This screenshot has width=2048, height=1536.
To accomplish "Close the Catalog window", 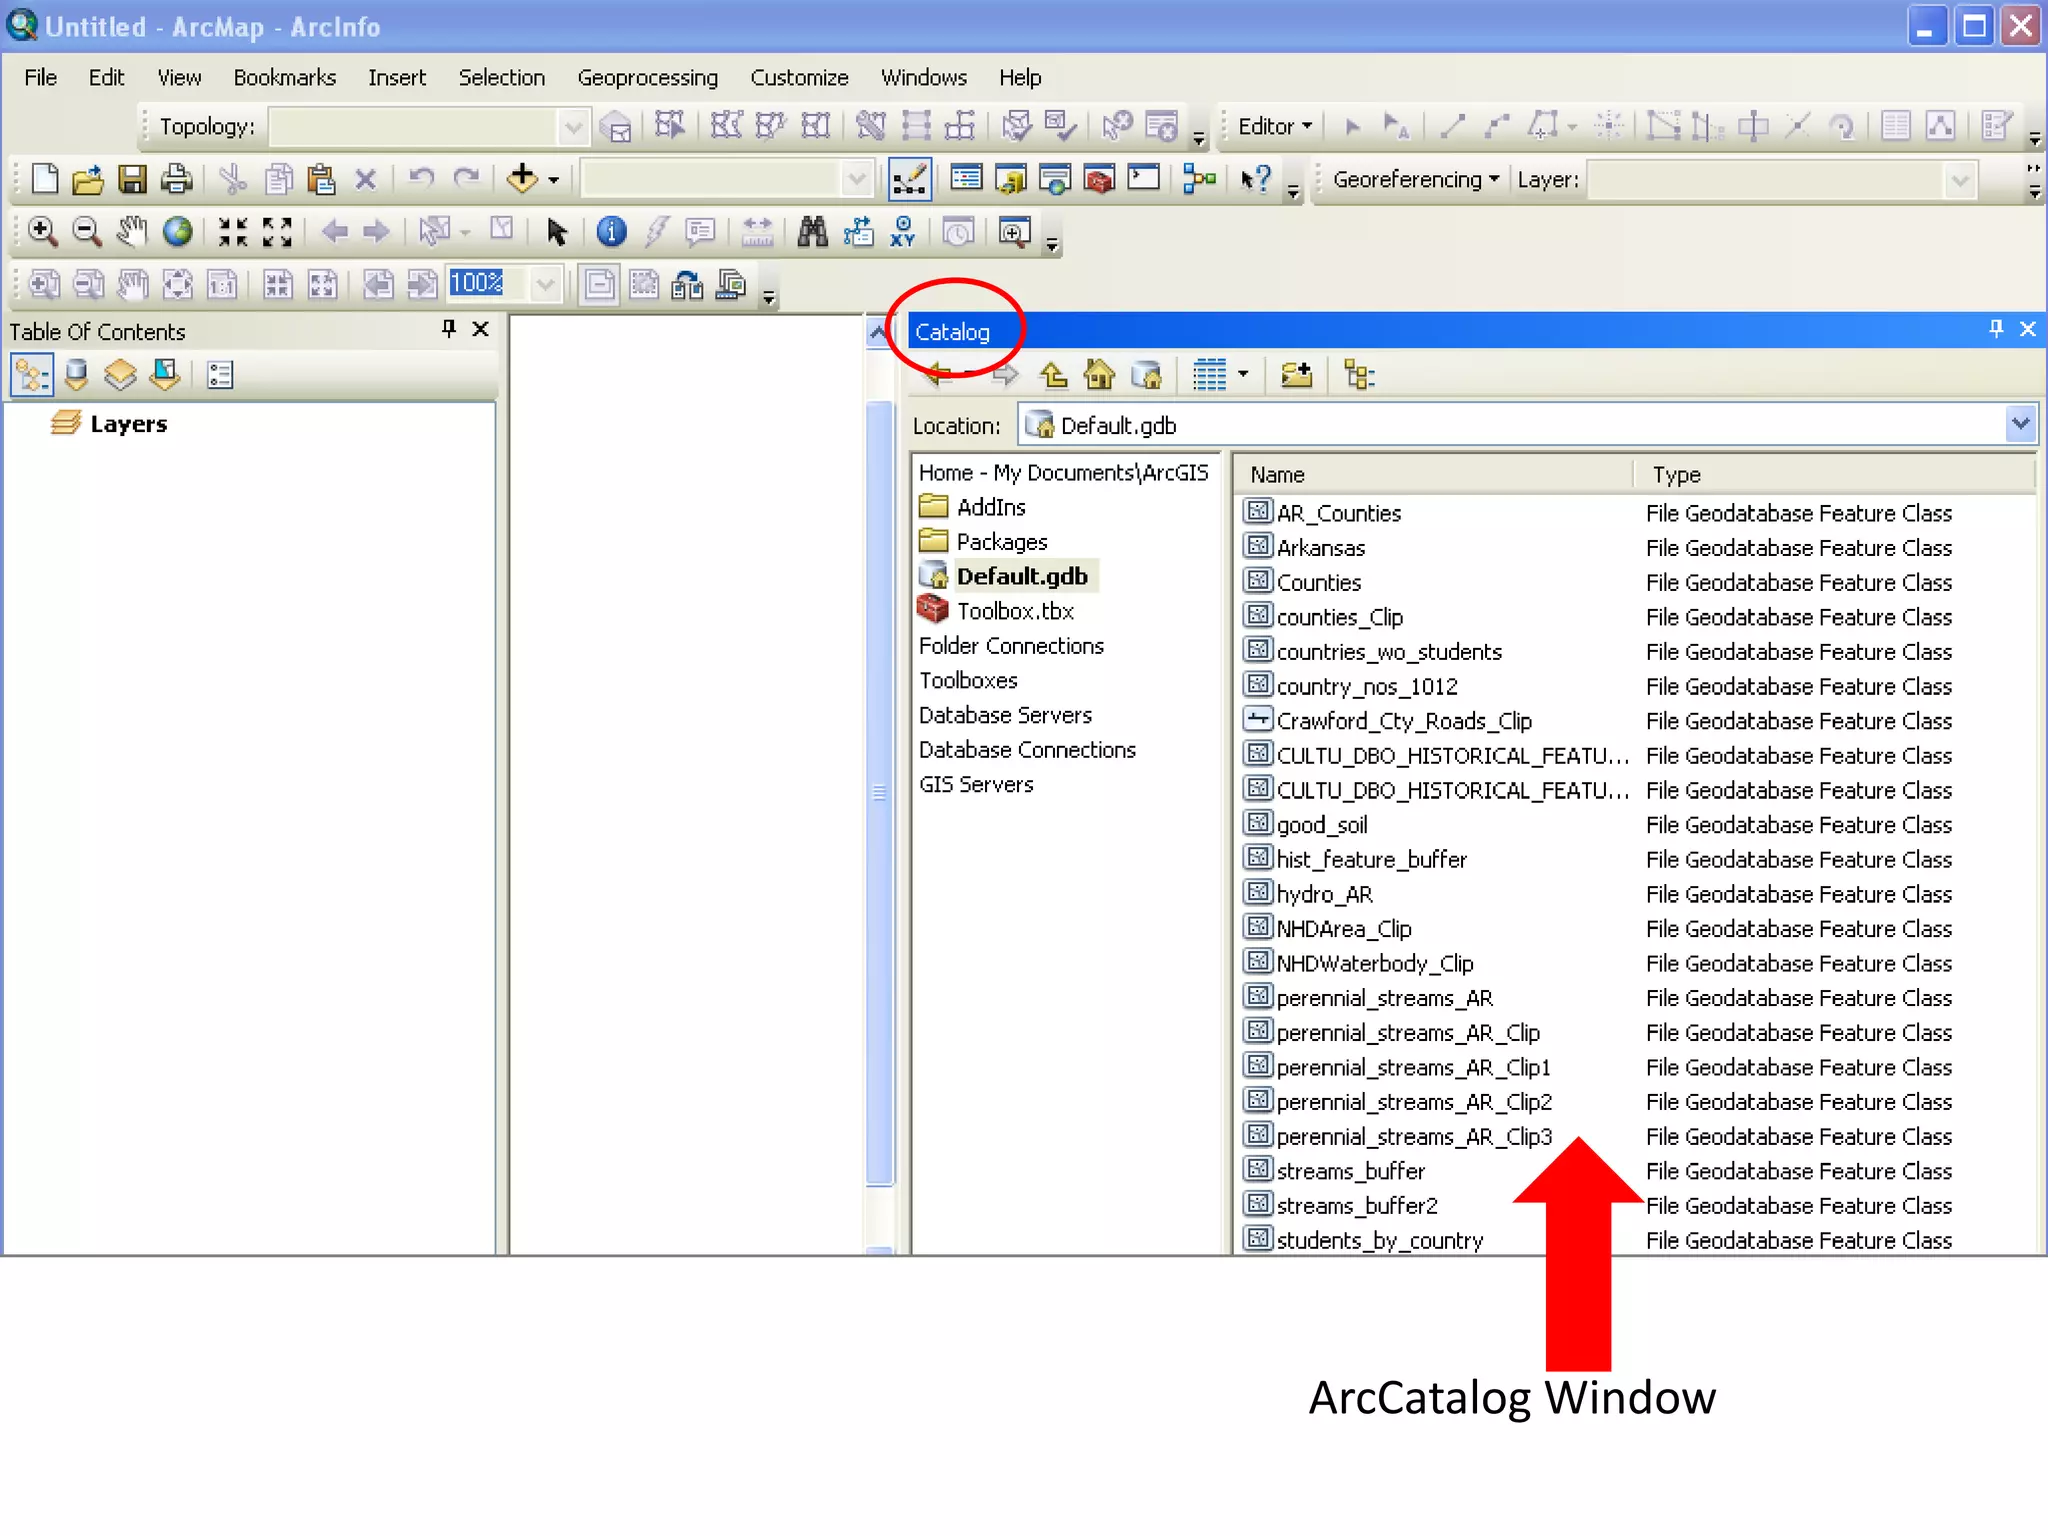I will pyautogui.click(x=2028, y=329).
